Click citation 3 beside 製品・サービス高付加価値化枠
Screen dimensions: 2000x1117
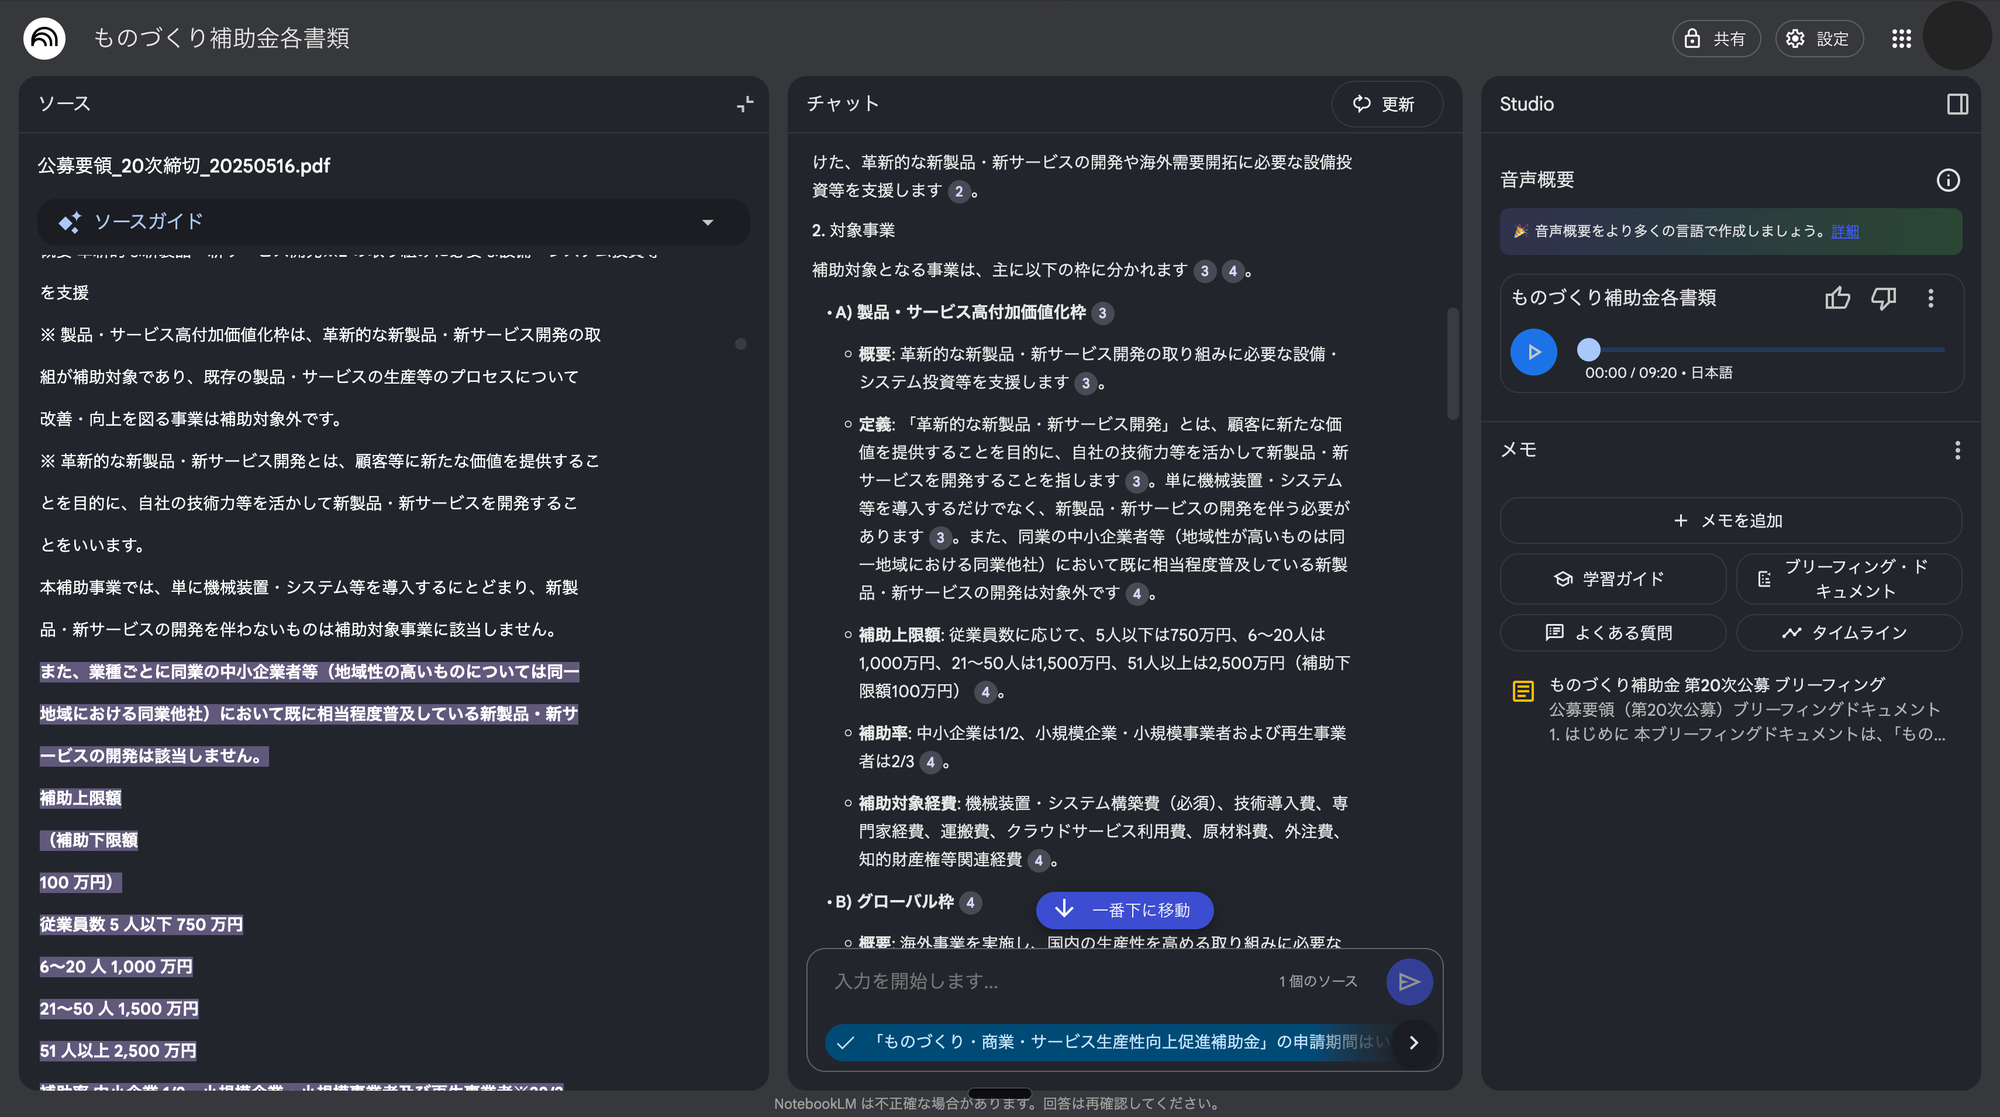(x=1102, y=313)
